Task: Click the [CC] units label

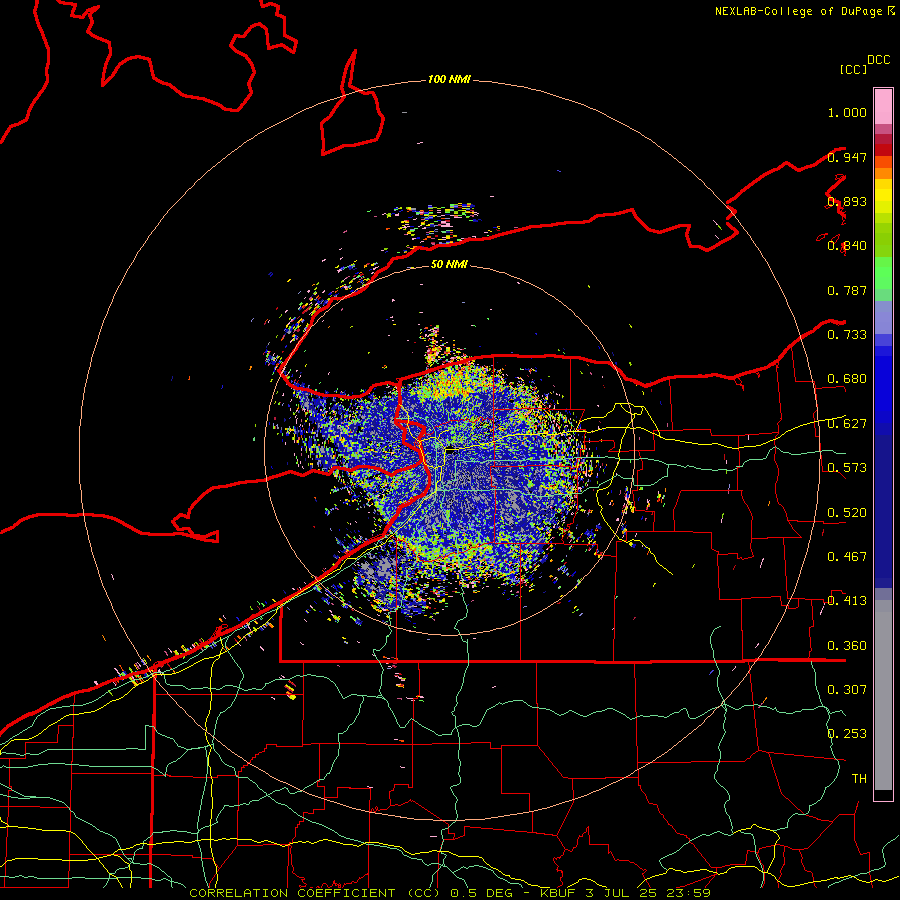Action: click(853, 69)
